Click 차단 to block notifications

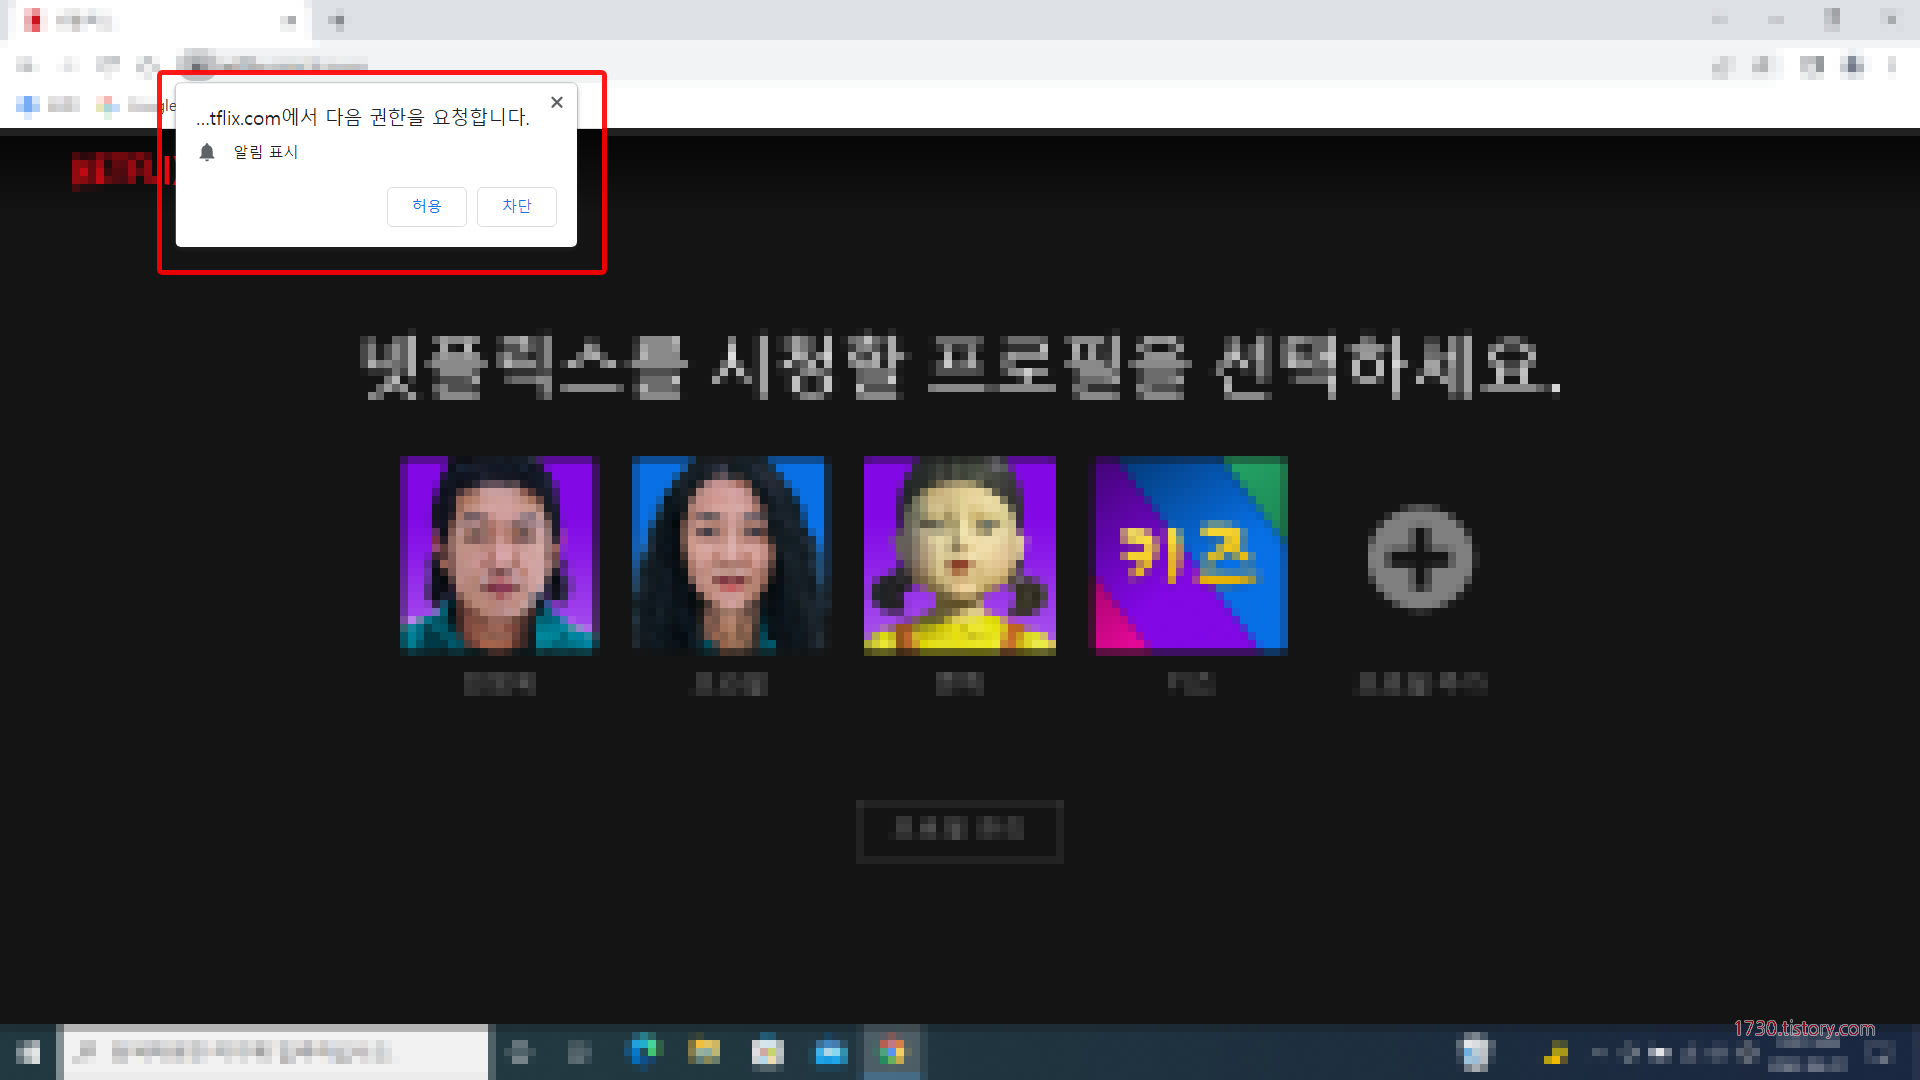(516, 206)
